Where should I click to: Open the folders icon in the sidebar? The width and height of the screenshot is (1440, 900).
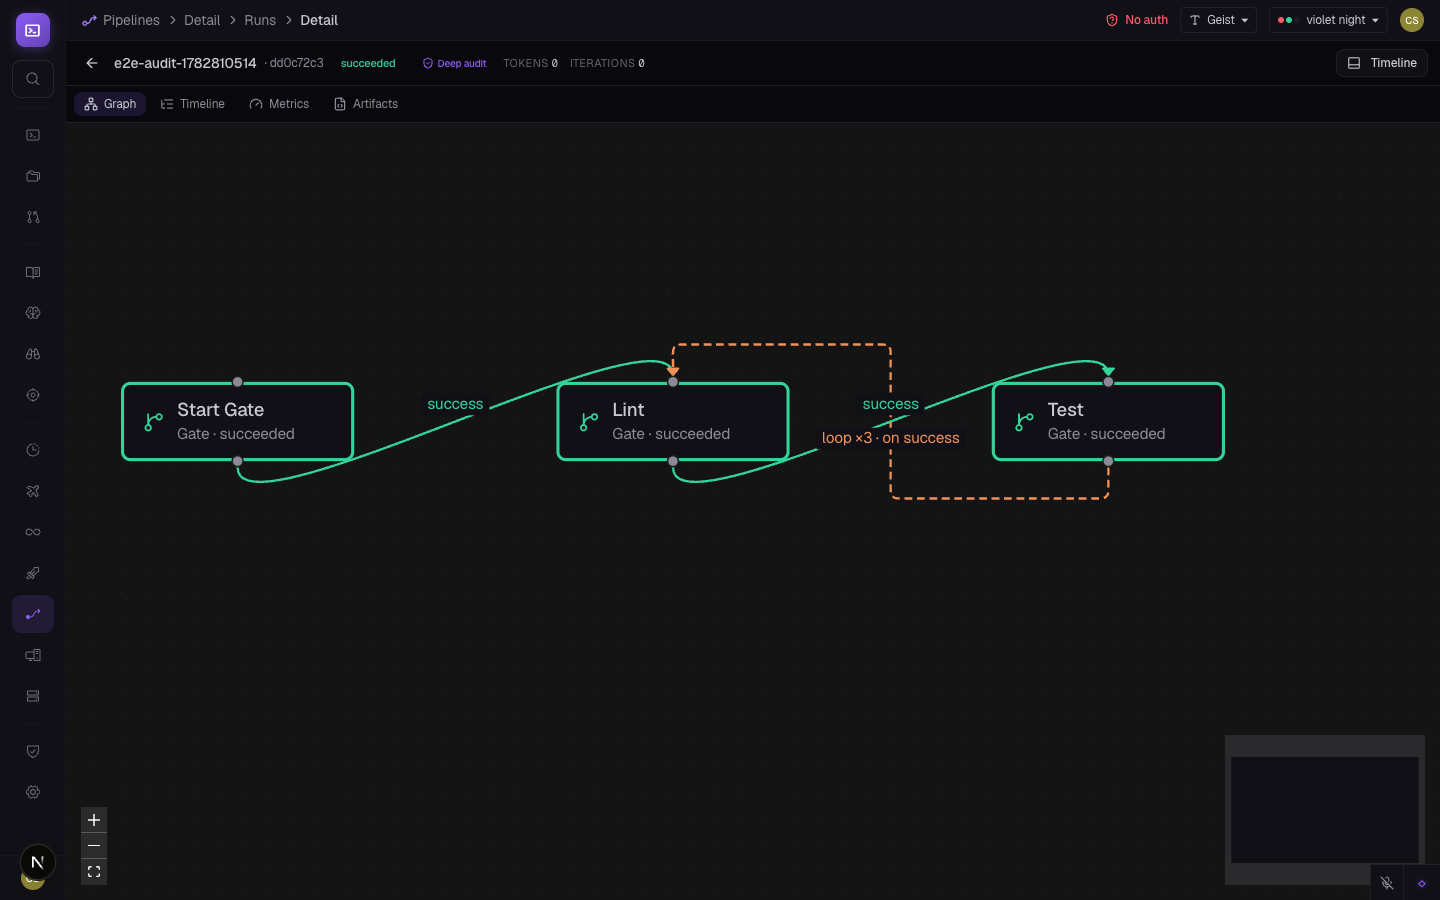coord(33,176)
